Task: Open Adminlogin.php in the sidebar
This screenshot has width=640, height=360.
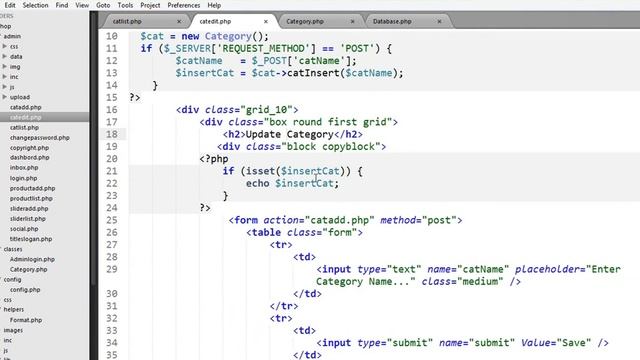Action: (32, 259)
